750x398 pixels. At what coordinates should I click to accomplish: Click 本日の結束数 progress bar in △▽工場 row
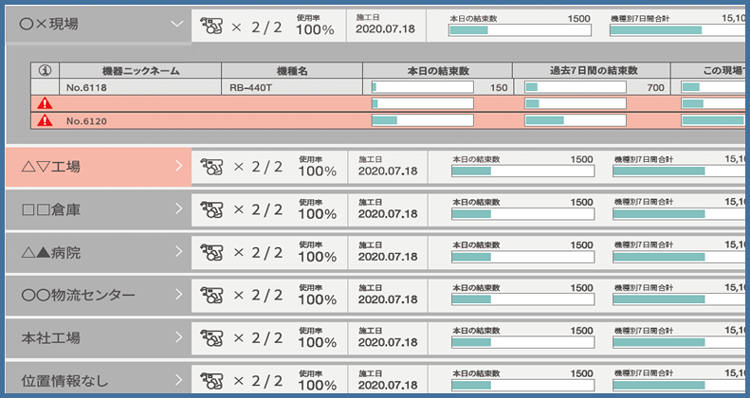coord(523,171)
